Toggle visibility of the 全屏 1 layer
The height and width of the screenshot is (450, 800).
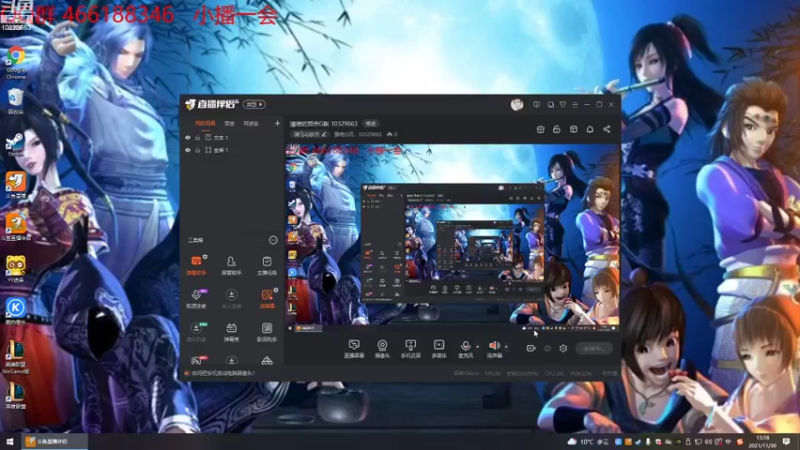coord(188,151)
